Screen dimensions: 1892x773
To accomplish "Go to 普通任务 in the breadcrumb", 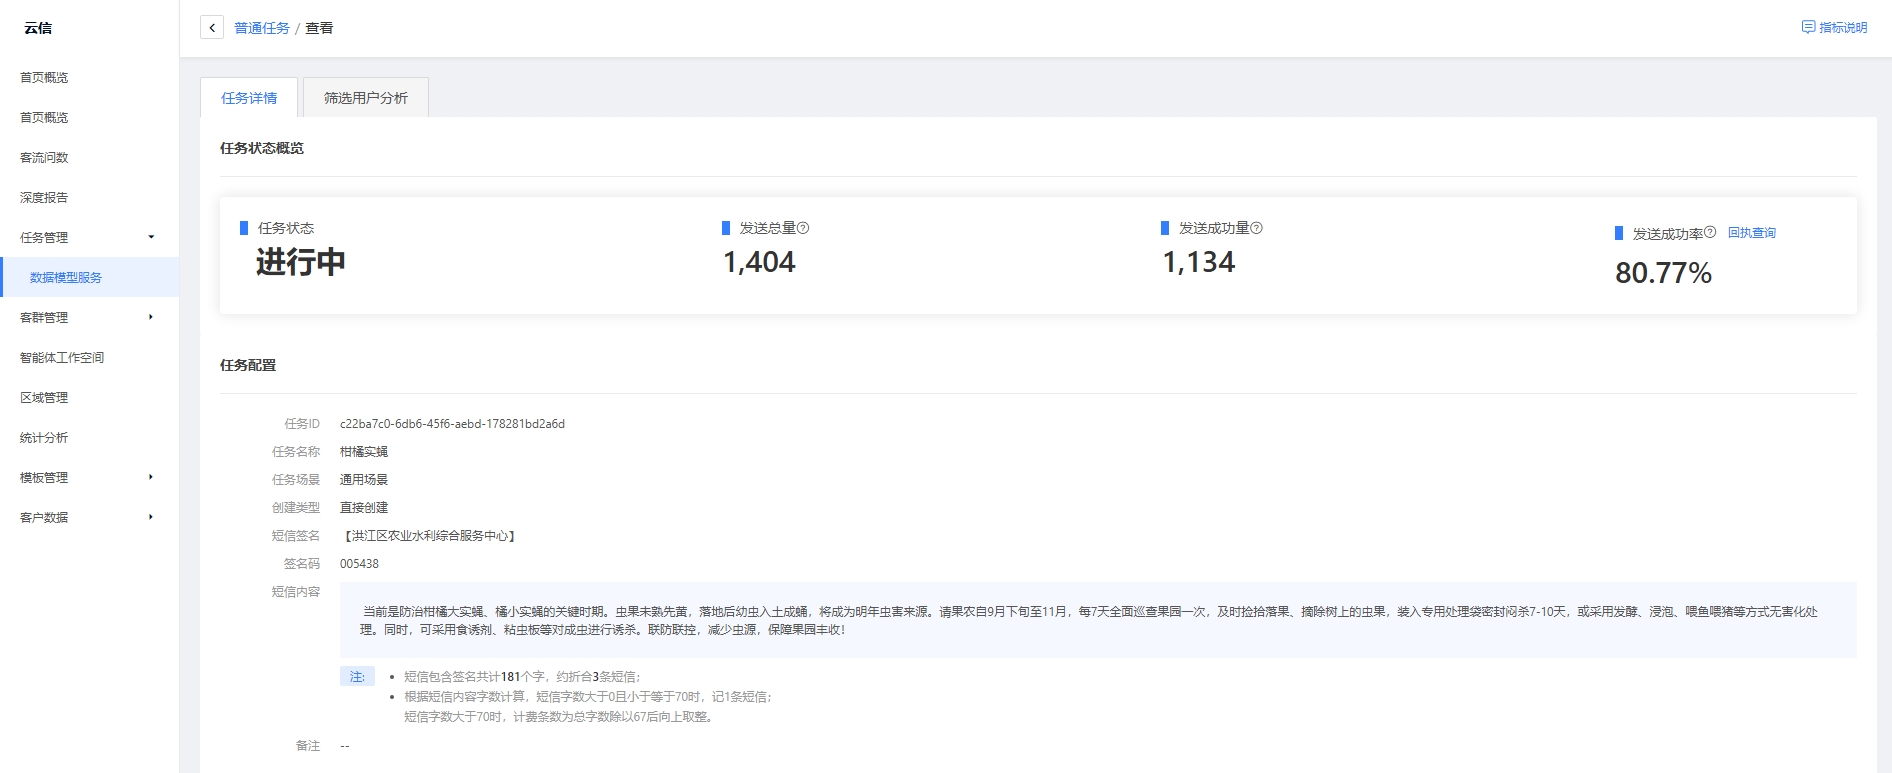I will pos(262,28).
